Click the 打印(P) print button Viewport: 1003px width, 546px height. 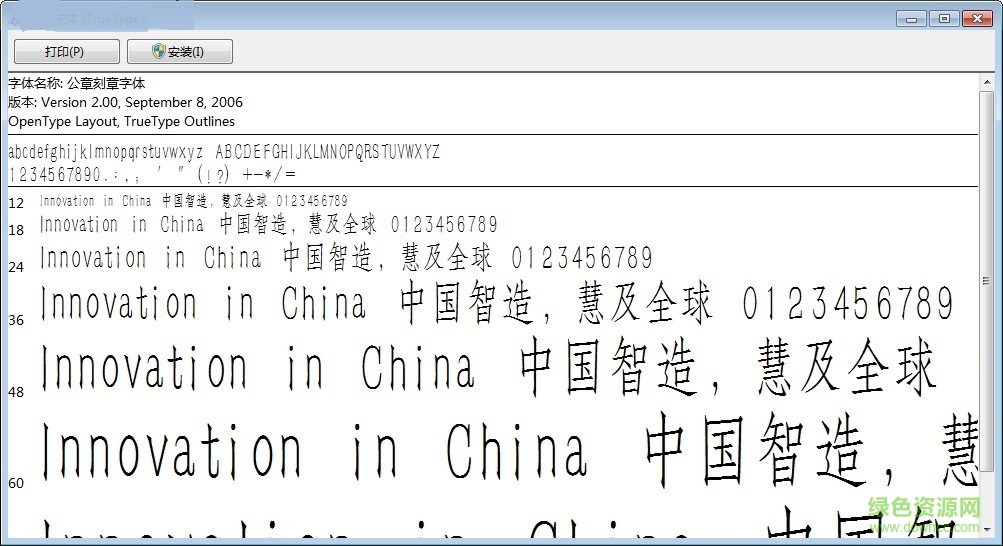pyautogui.click(x=67, y=52)
